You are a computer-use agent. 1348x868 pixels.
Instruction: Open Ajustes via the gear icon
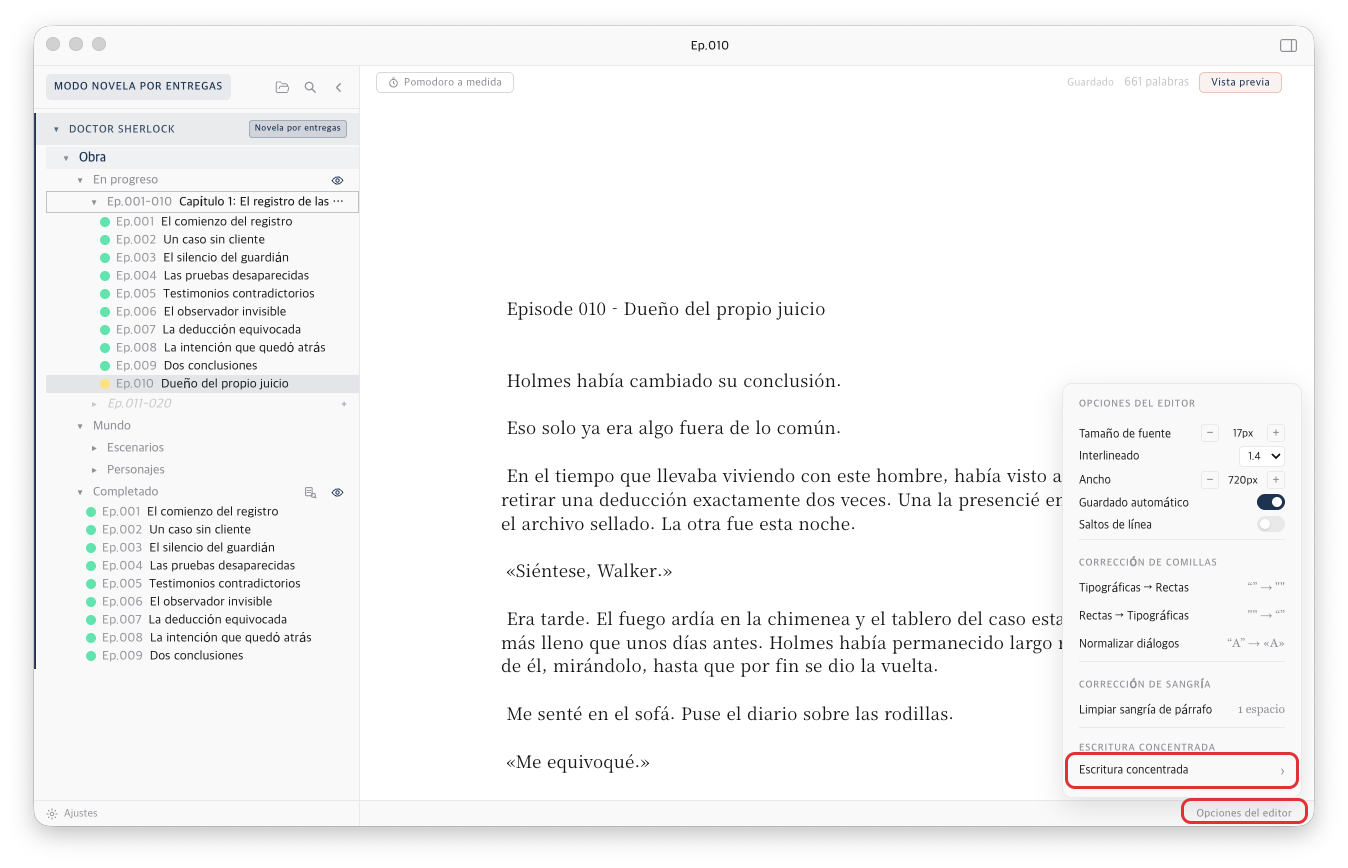52,814
